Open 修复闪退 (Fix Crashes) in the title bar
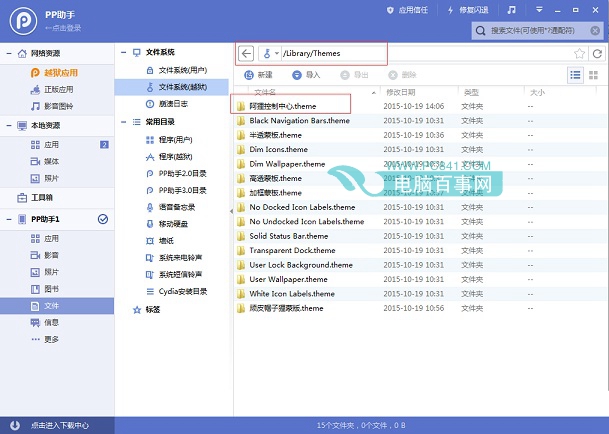Image resolution: width=609 pixels, height=434 pixels. pos(467,10)
